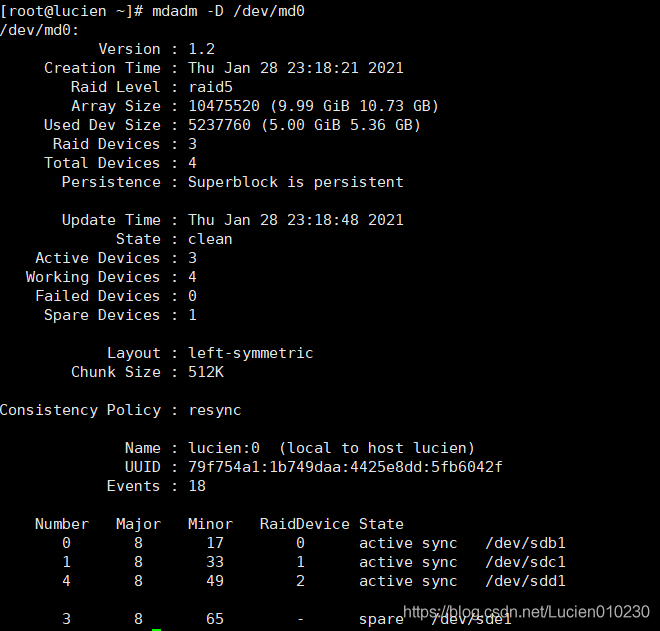Select the Name value 'lucien:0'

[224, 448]
